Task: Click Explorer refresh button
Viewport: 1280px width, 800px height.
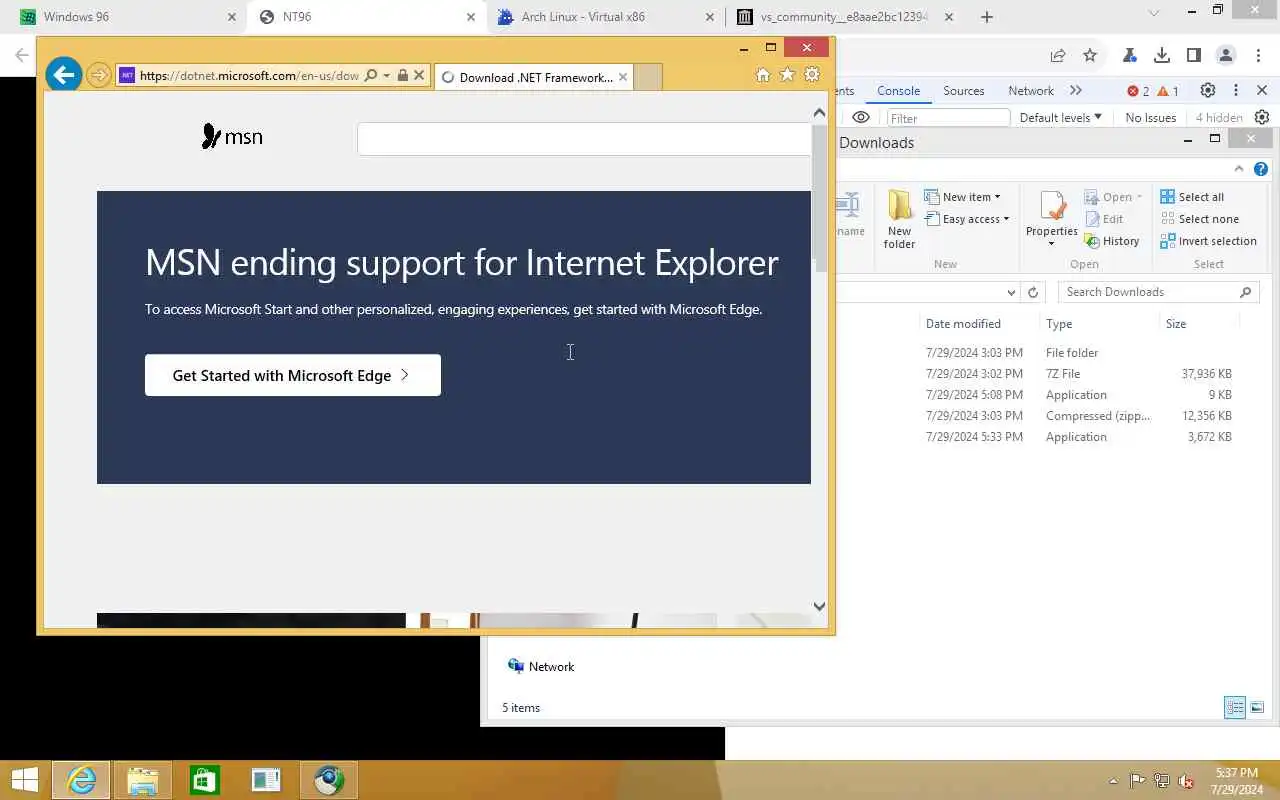Action: 1033,292
